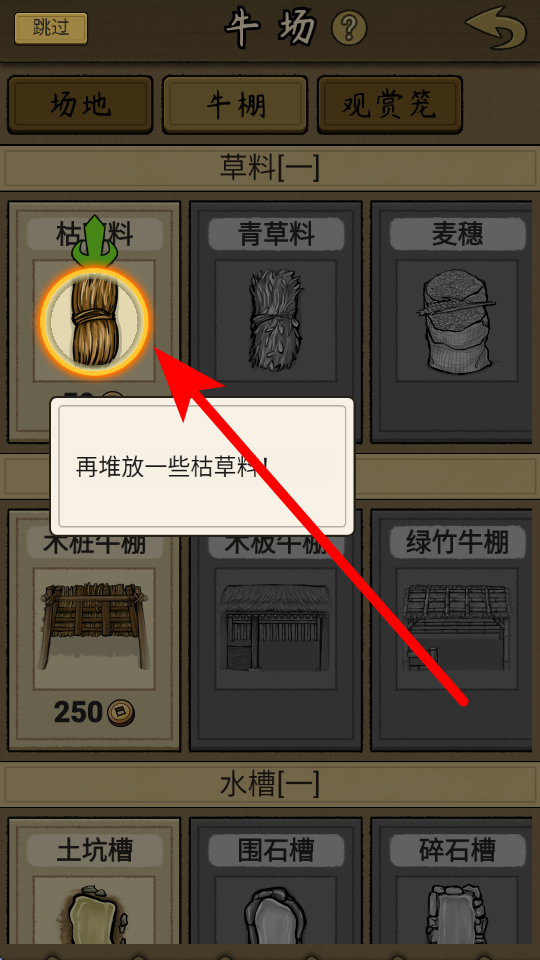Switch to the 牛棚 tab
The width and height of the screenshot is (540, 960).
[235, 105]
